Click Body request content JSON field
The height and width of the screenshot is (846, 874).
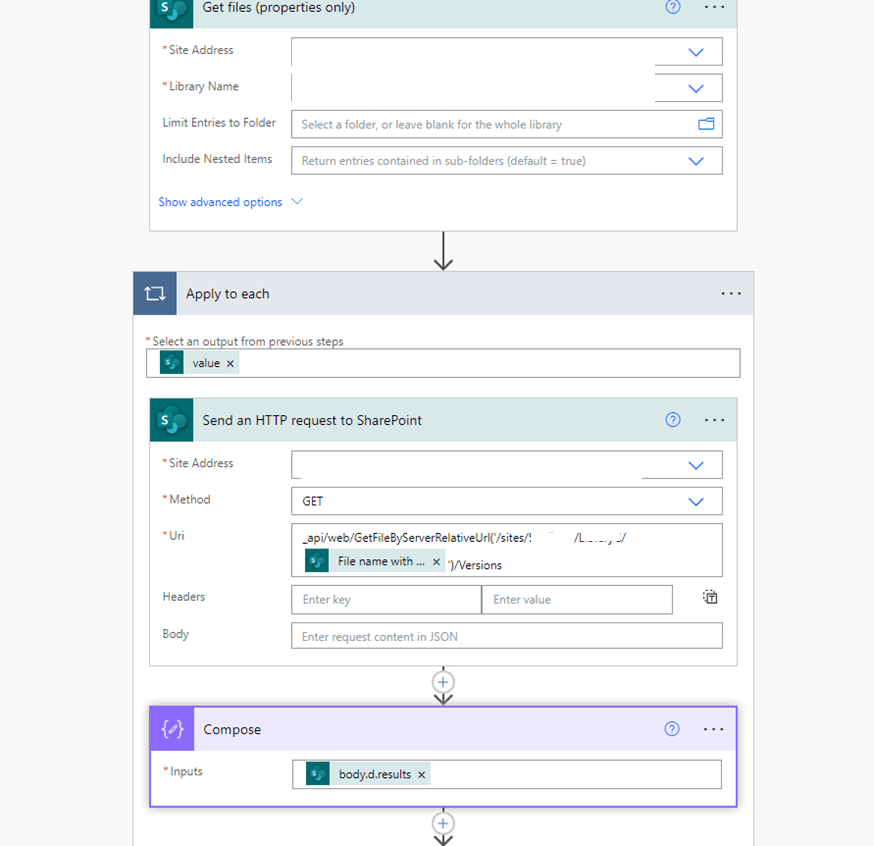(507, 636)
